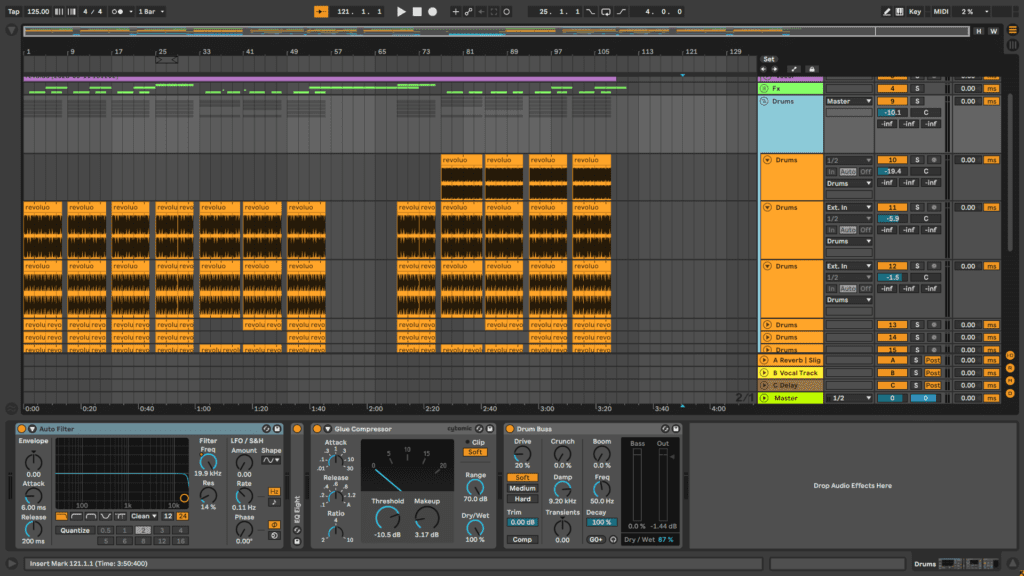Toggle the Follow playback icon
The height and width of the screenshot is (576, 1024).
click(321, 12)
